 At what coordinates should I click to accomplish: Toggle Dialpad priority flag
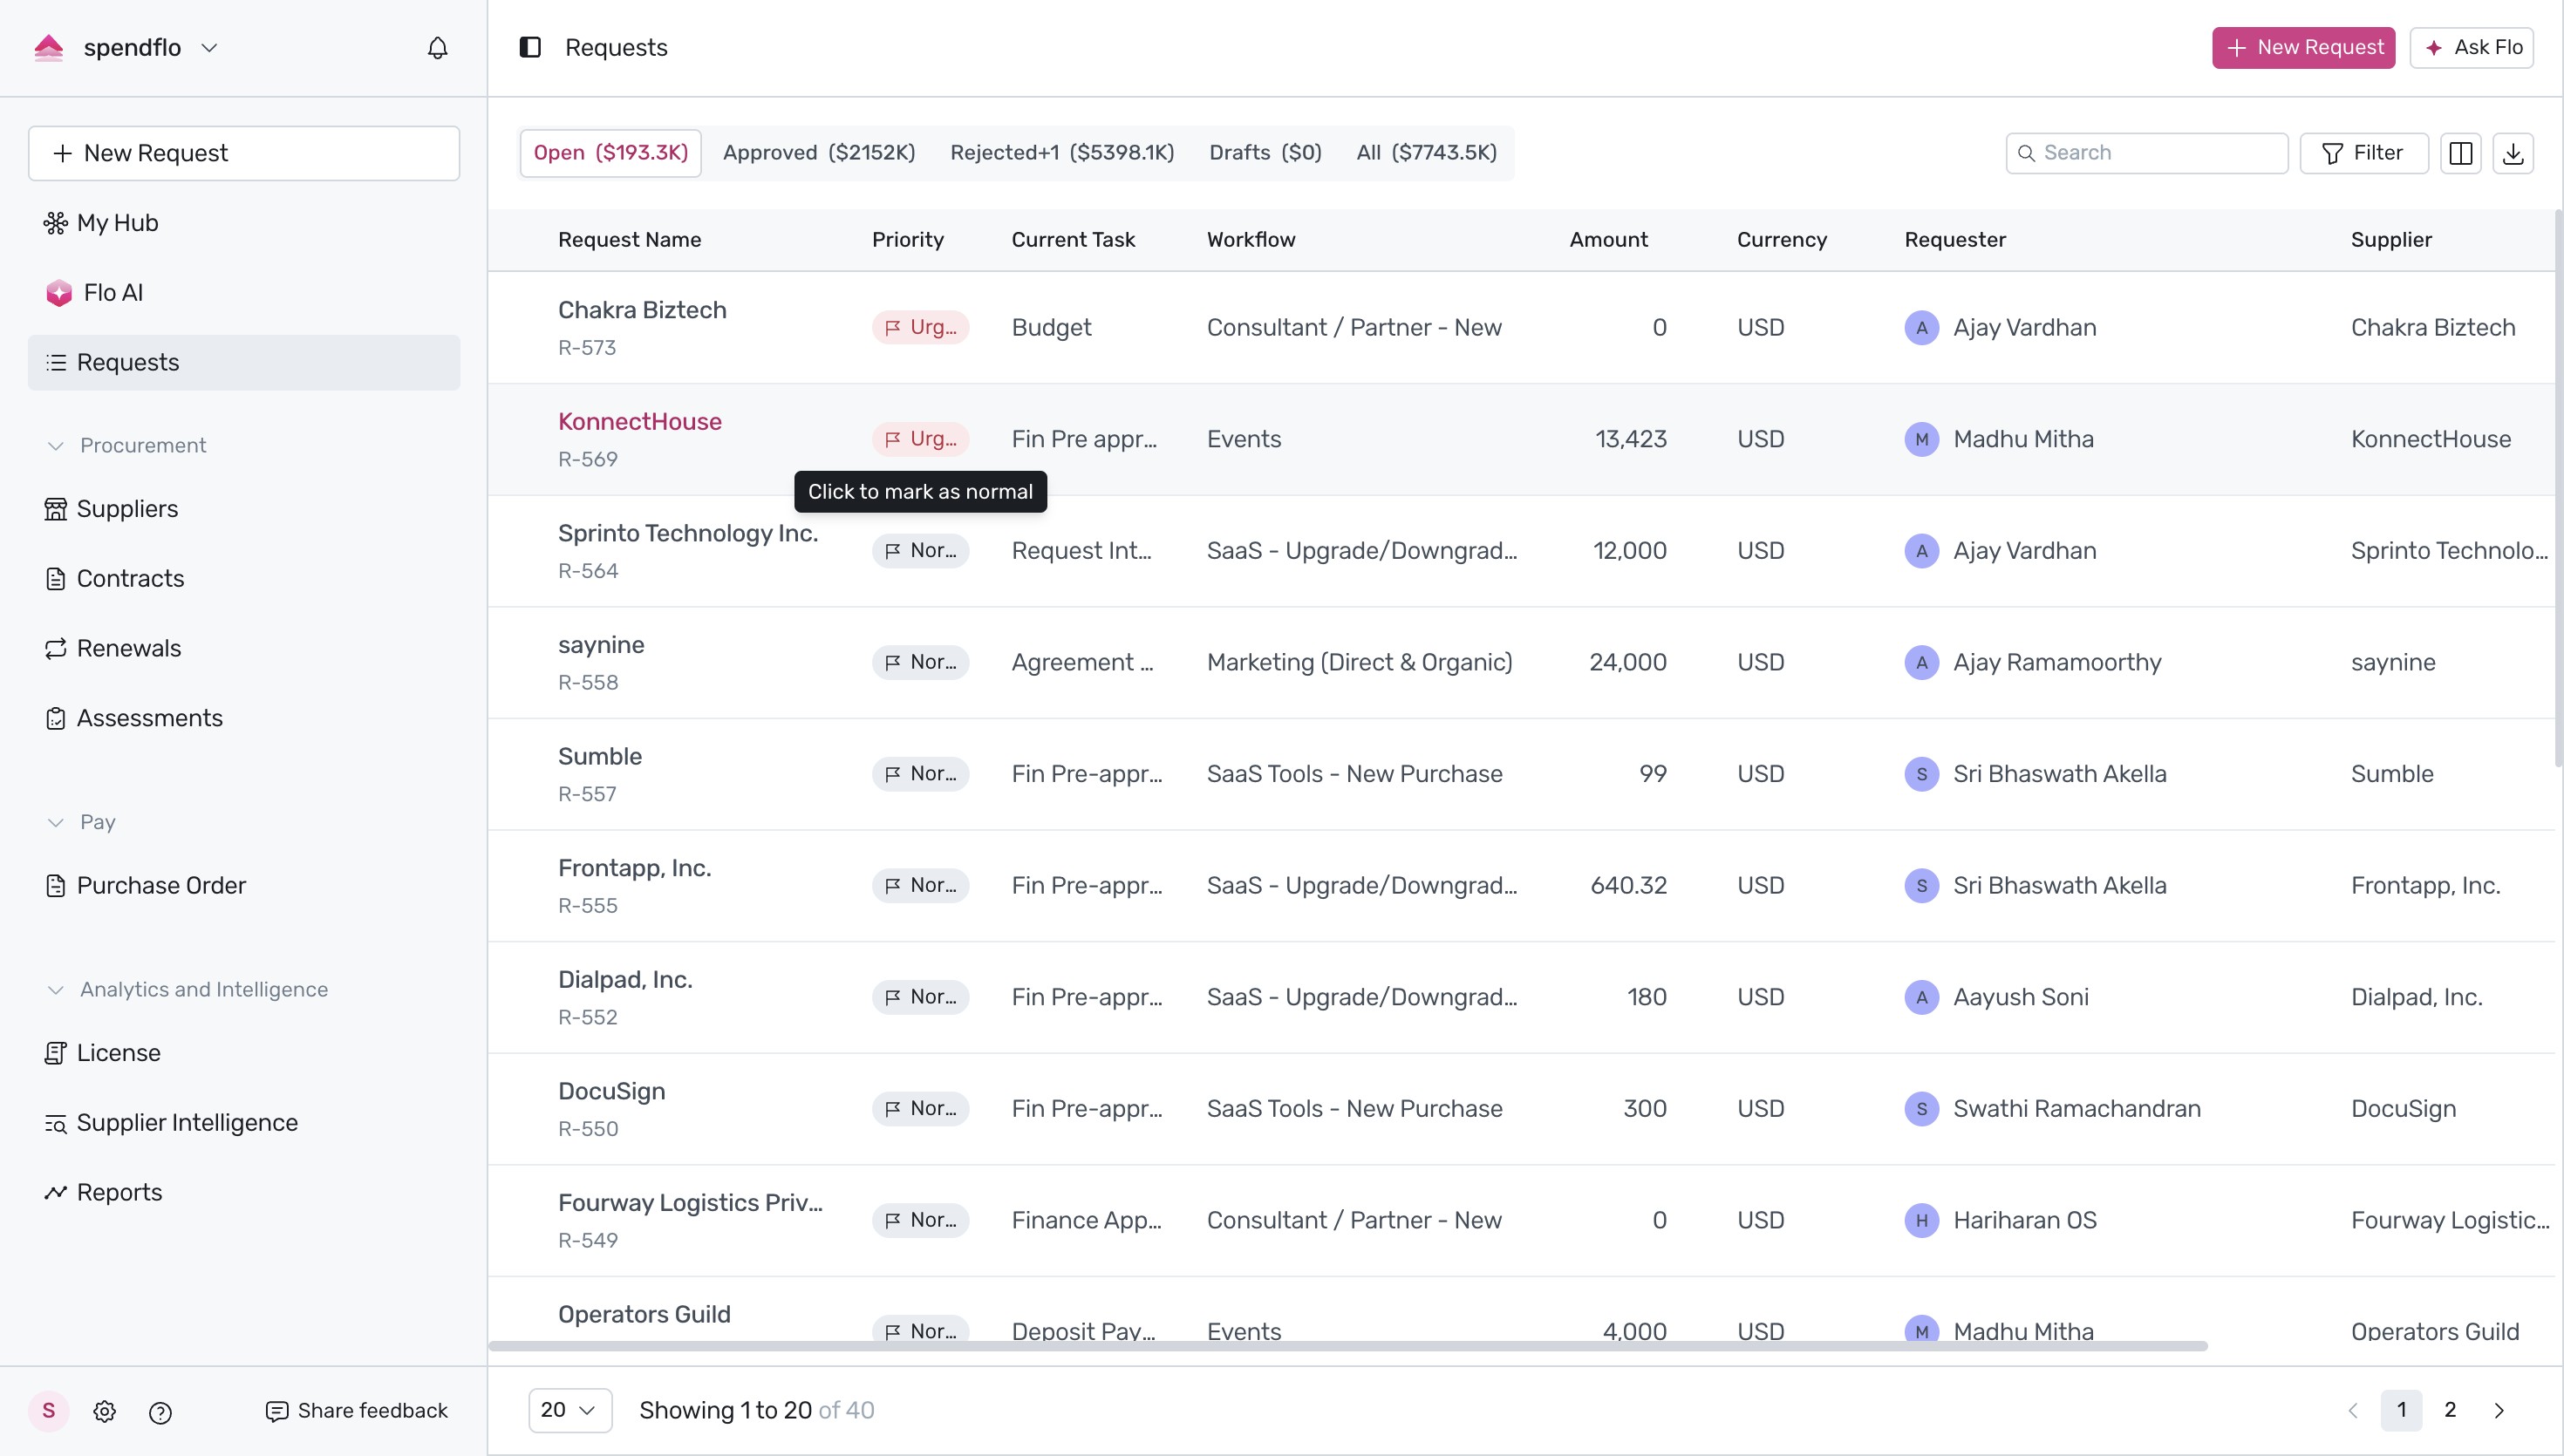click(x=920, y=997)
